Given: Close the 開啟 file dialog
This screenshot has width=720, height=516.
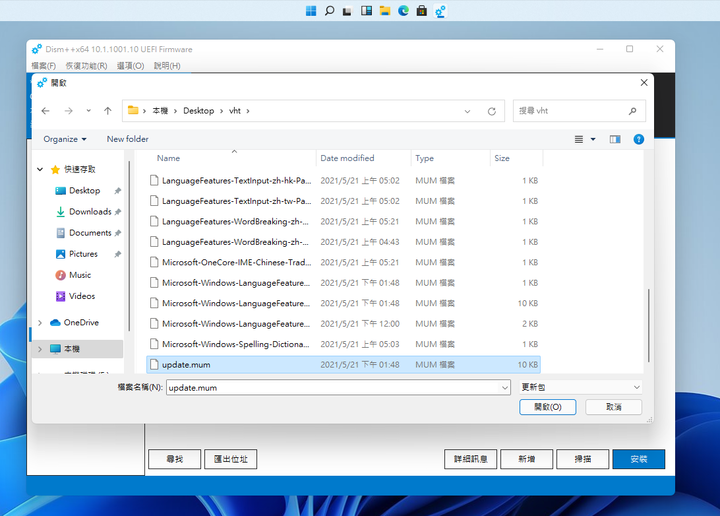Looking at the screenshot, I should tap(644, 82).
